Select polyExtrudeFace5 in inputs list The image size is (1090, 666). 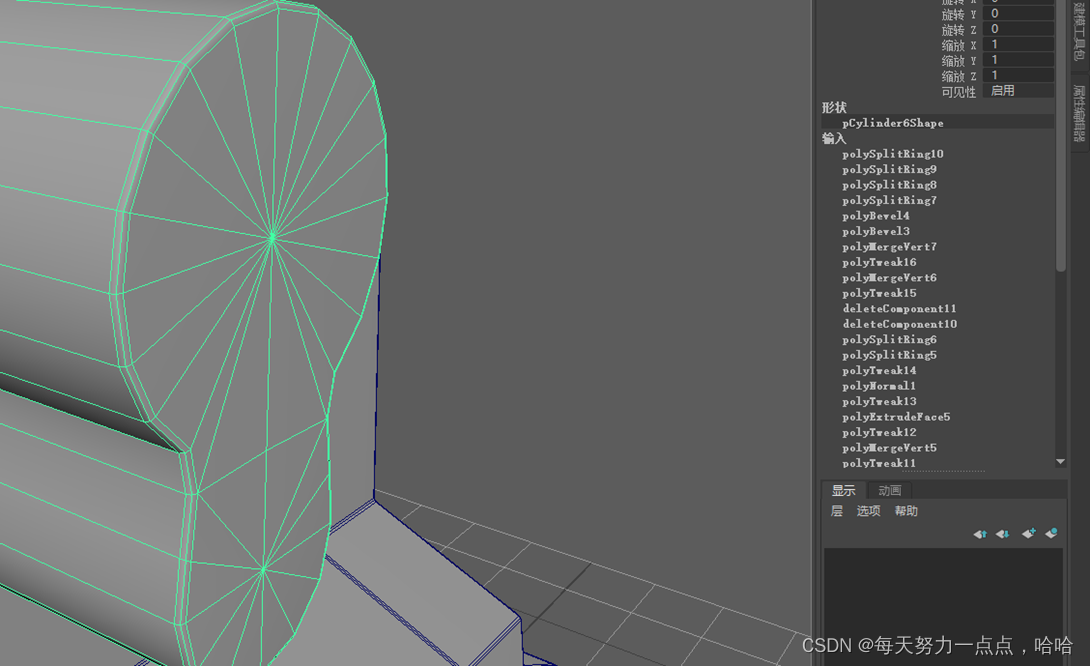point(896,417)
